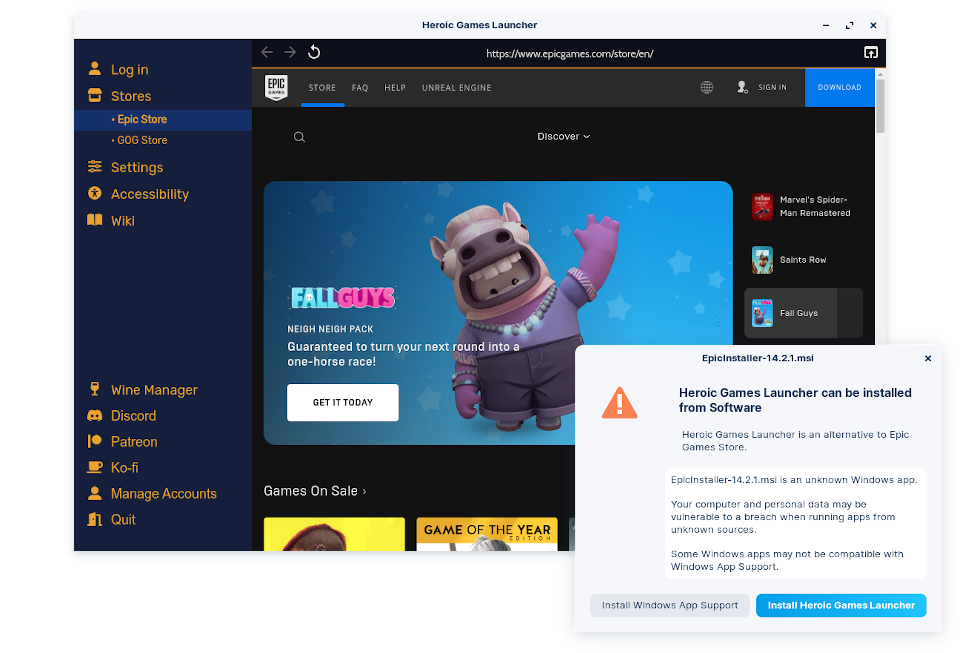Select GOG Store in the sidebar

point(142,140)
